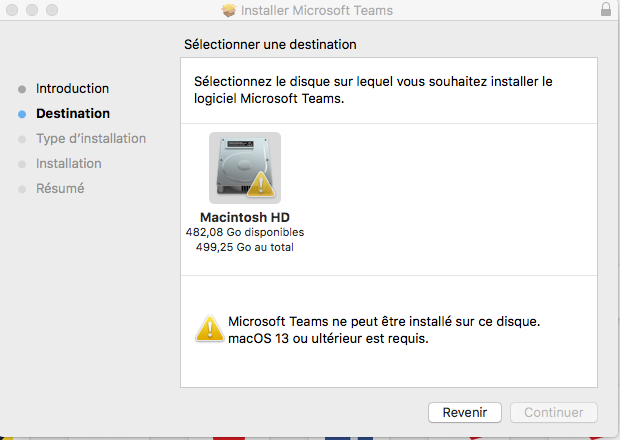This screenshot has height=440, width=620.
Task: Click the 'Installer Microsoft Teams' window title
Action: pos(317,11)
